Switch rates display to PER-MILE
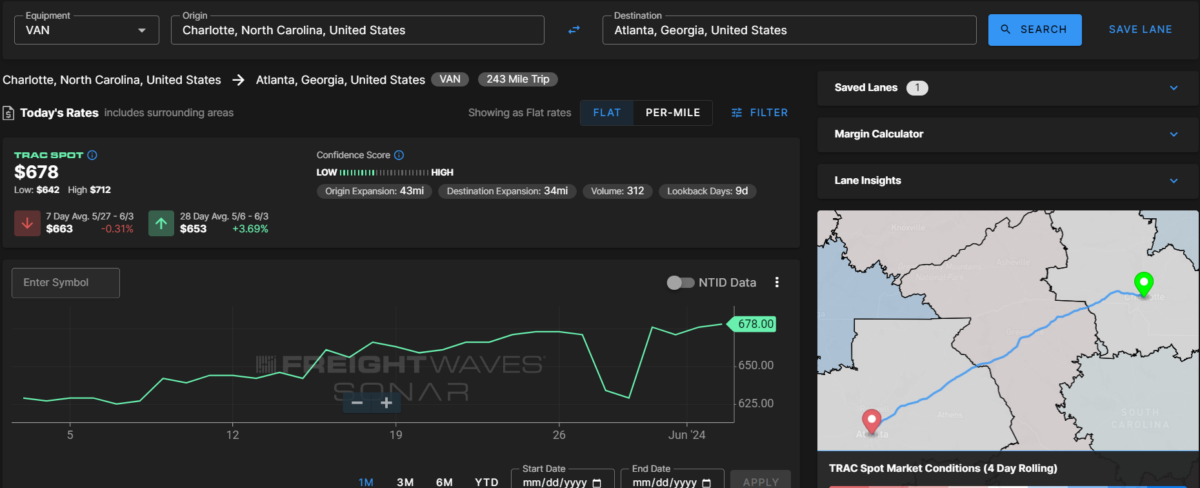Image resolution: width=1200 pixels, height=488 pixels. (x=673, y=113)
